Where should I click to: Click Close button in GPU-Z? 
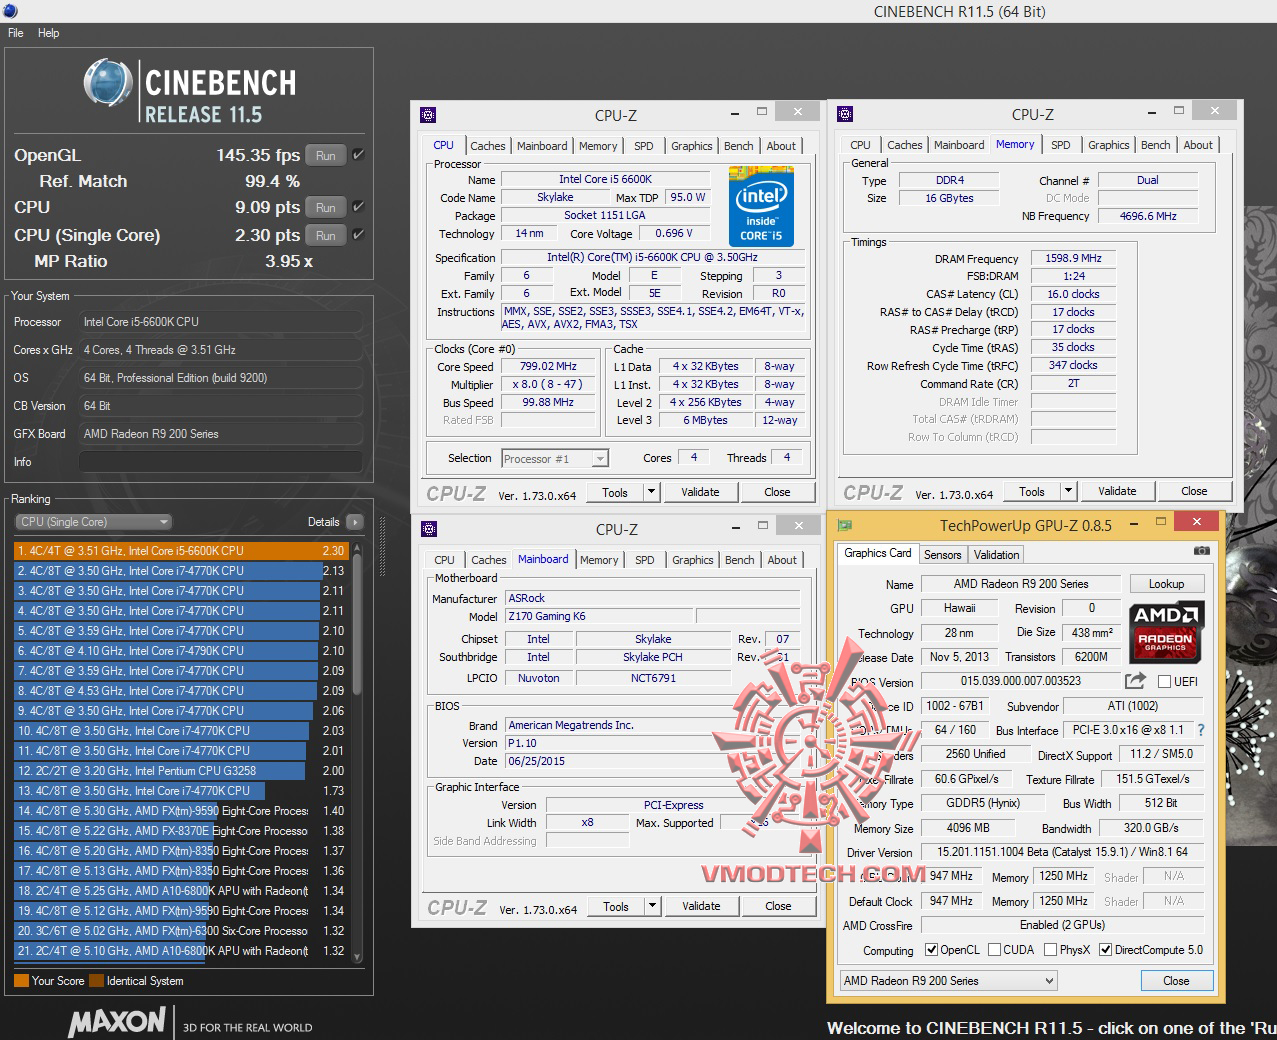click(1176, 981)
